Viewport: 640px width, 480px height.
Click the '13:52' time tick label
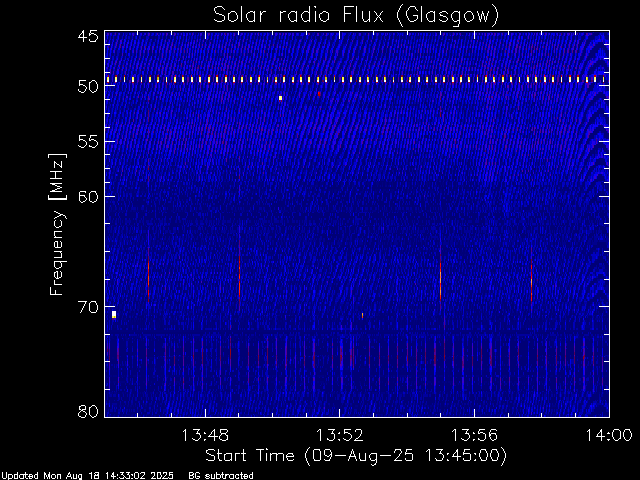(340, 435)
